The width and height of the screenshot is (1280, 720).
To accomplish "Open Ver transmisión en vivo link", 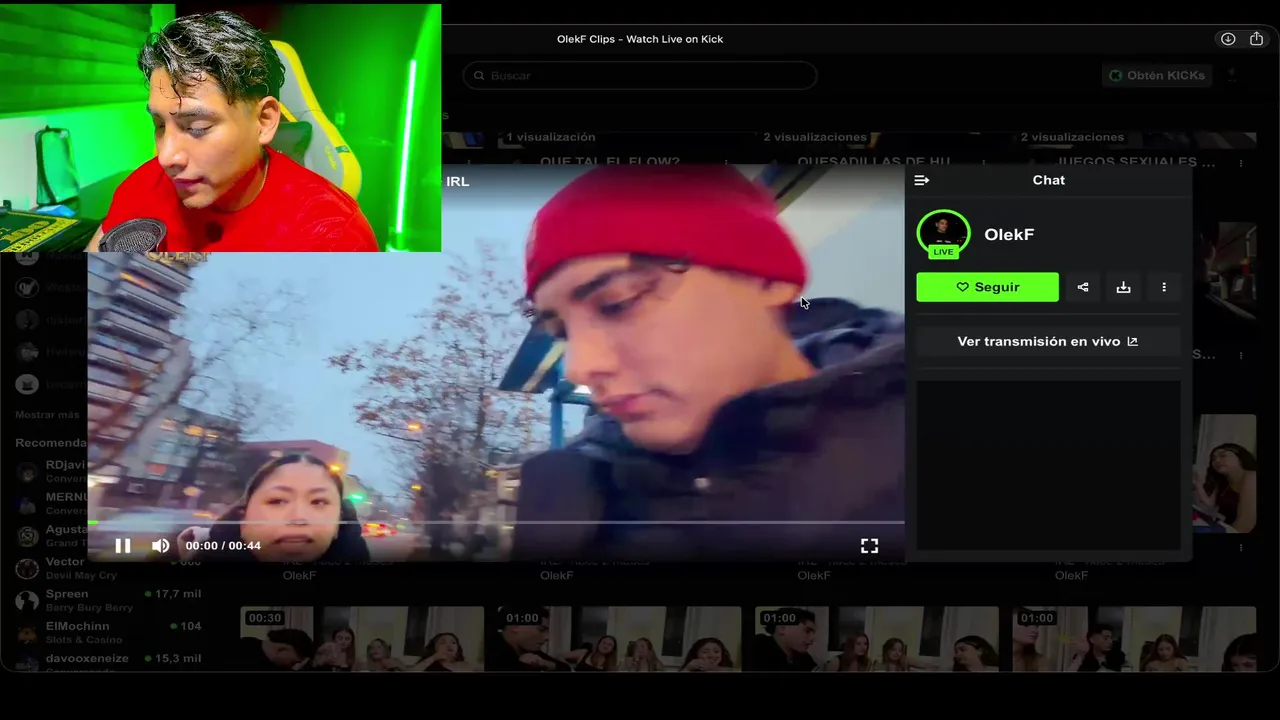I will point(1047,341).
